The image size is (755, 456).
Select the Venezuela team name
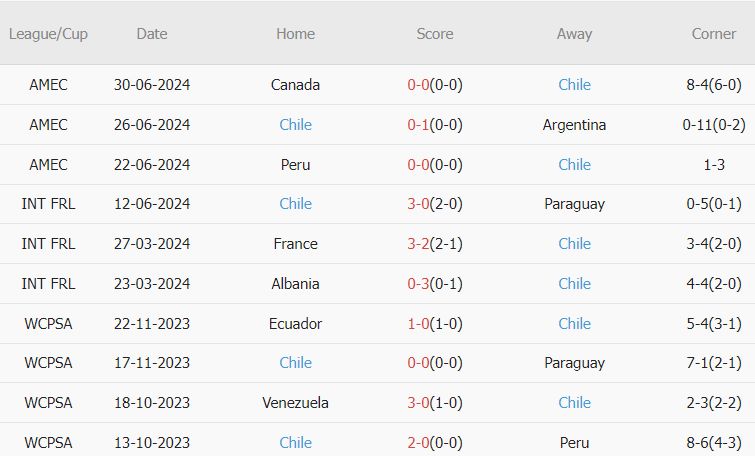pos(295,403)
